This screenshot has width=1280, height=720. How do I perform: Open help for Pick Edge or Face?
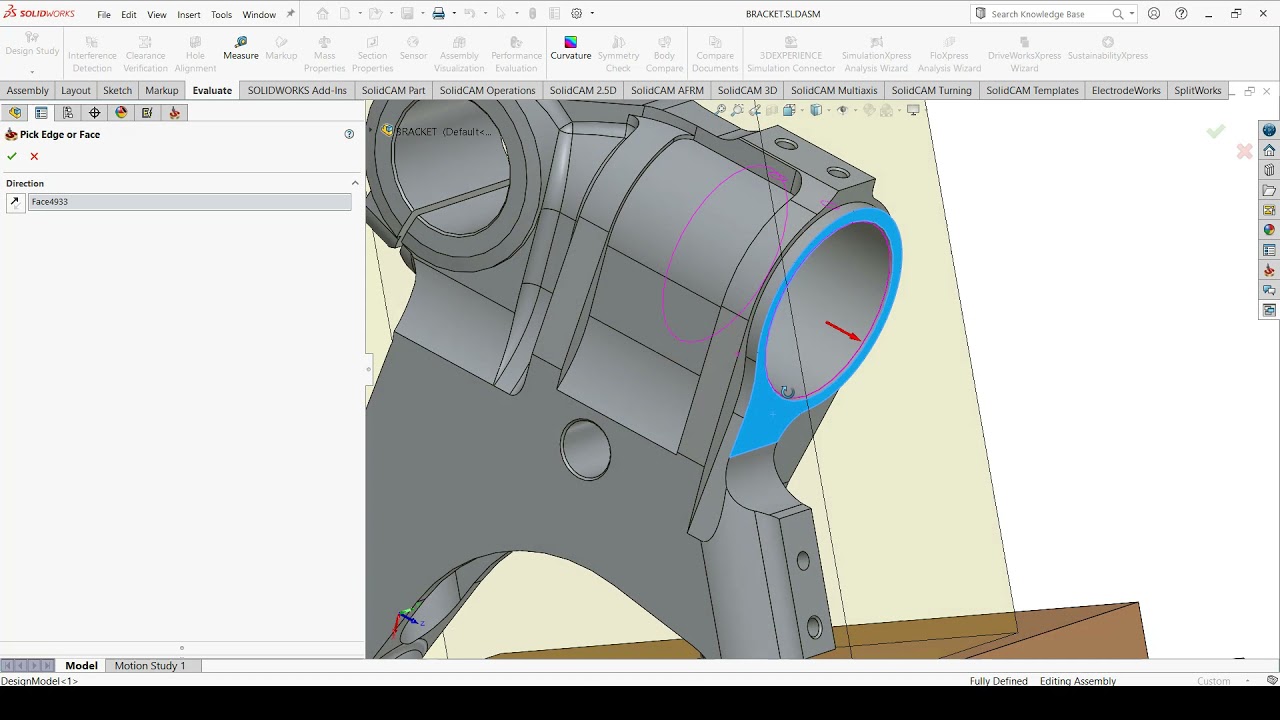[349, 134]
